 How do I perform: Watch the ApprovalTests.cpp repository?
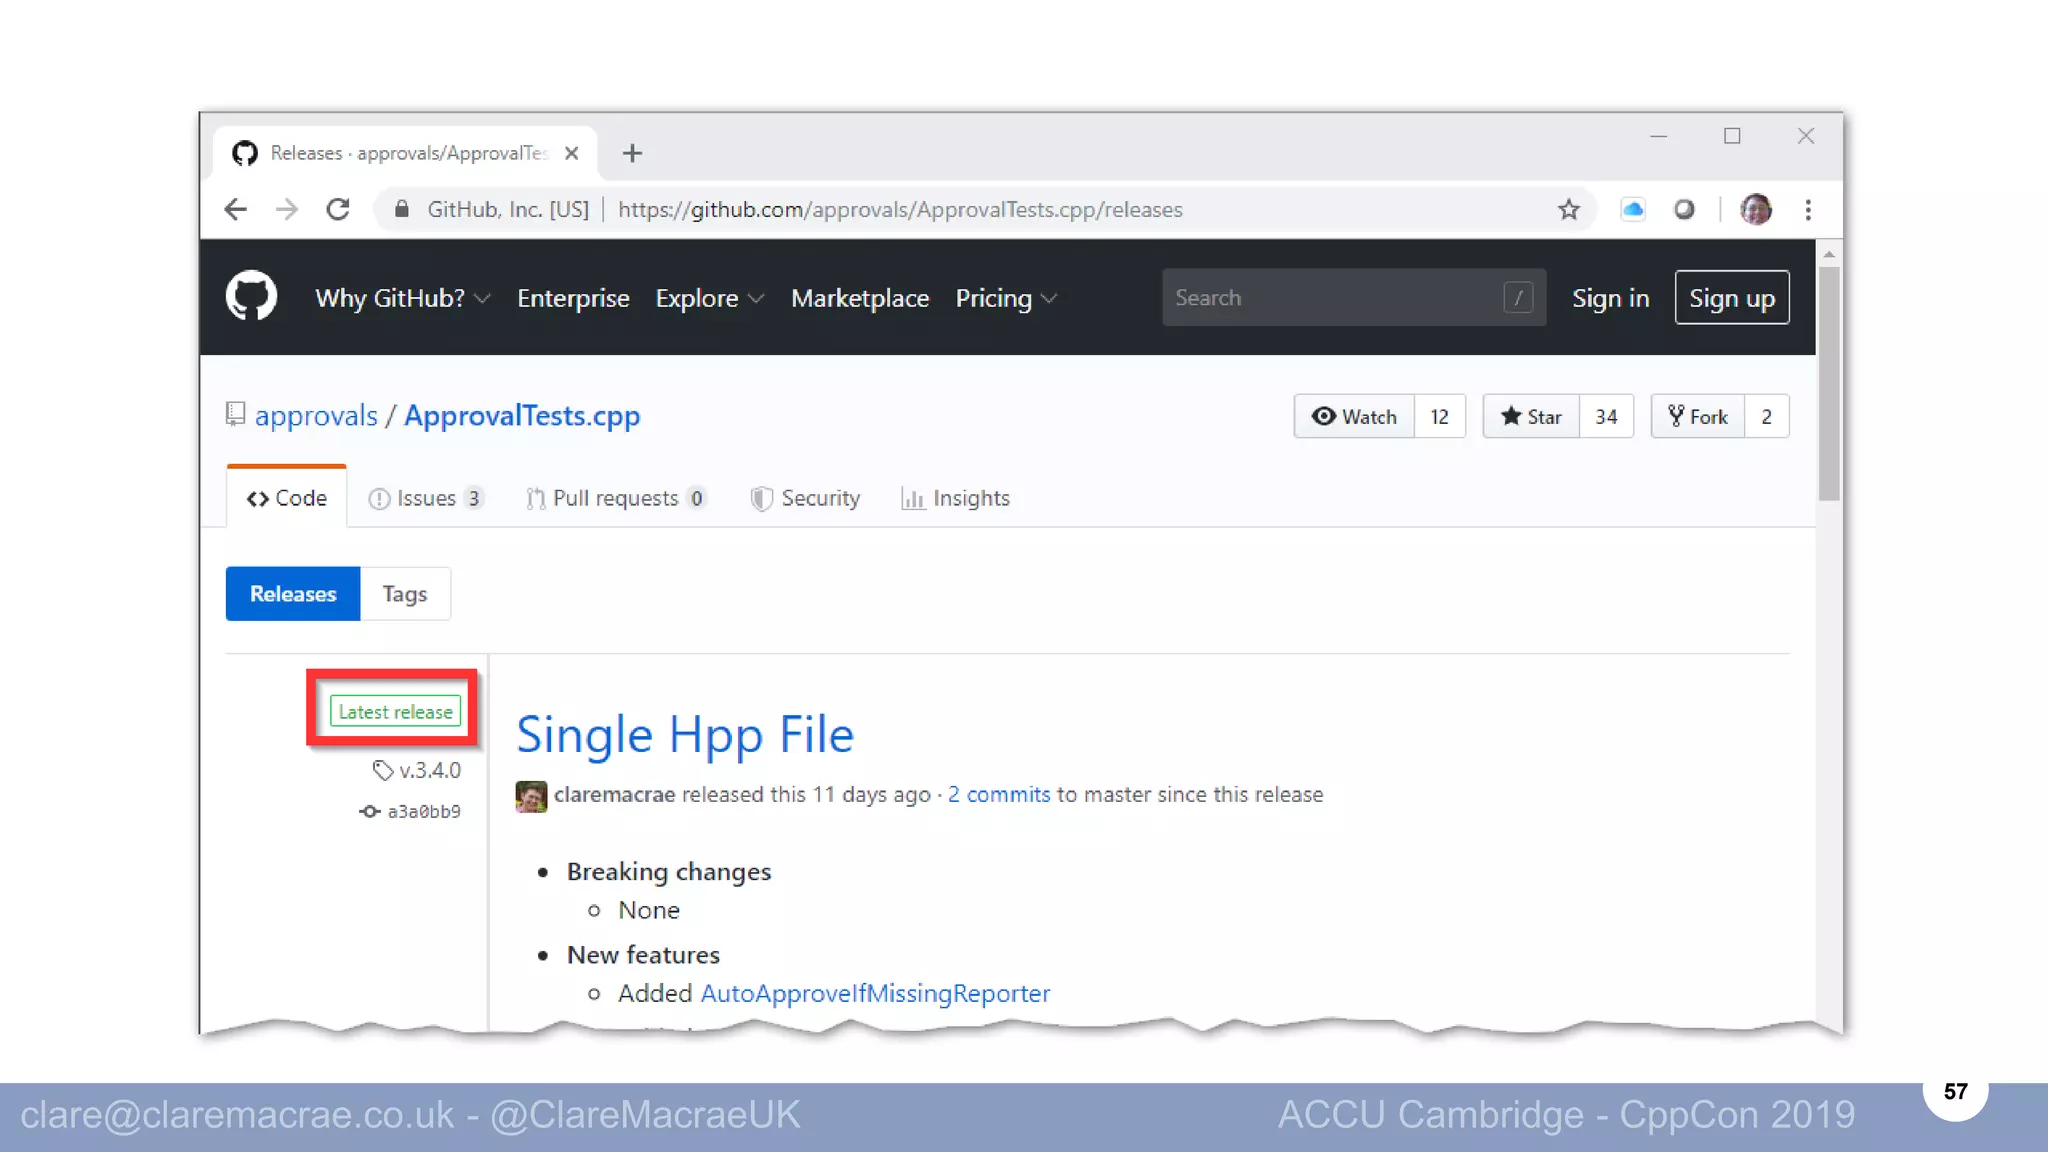pyautogui.click(x=1354, y=416)
